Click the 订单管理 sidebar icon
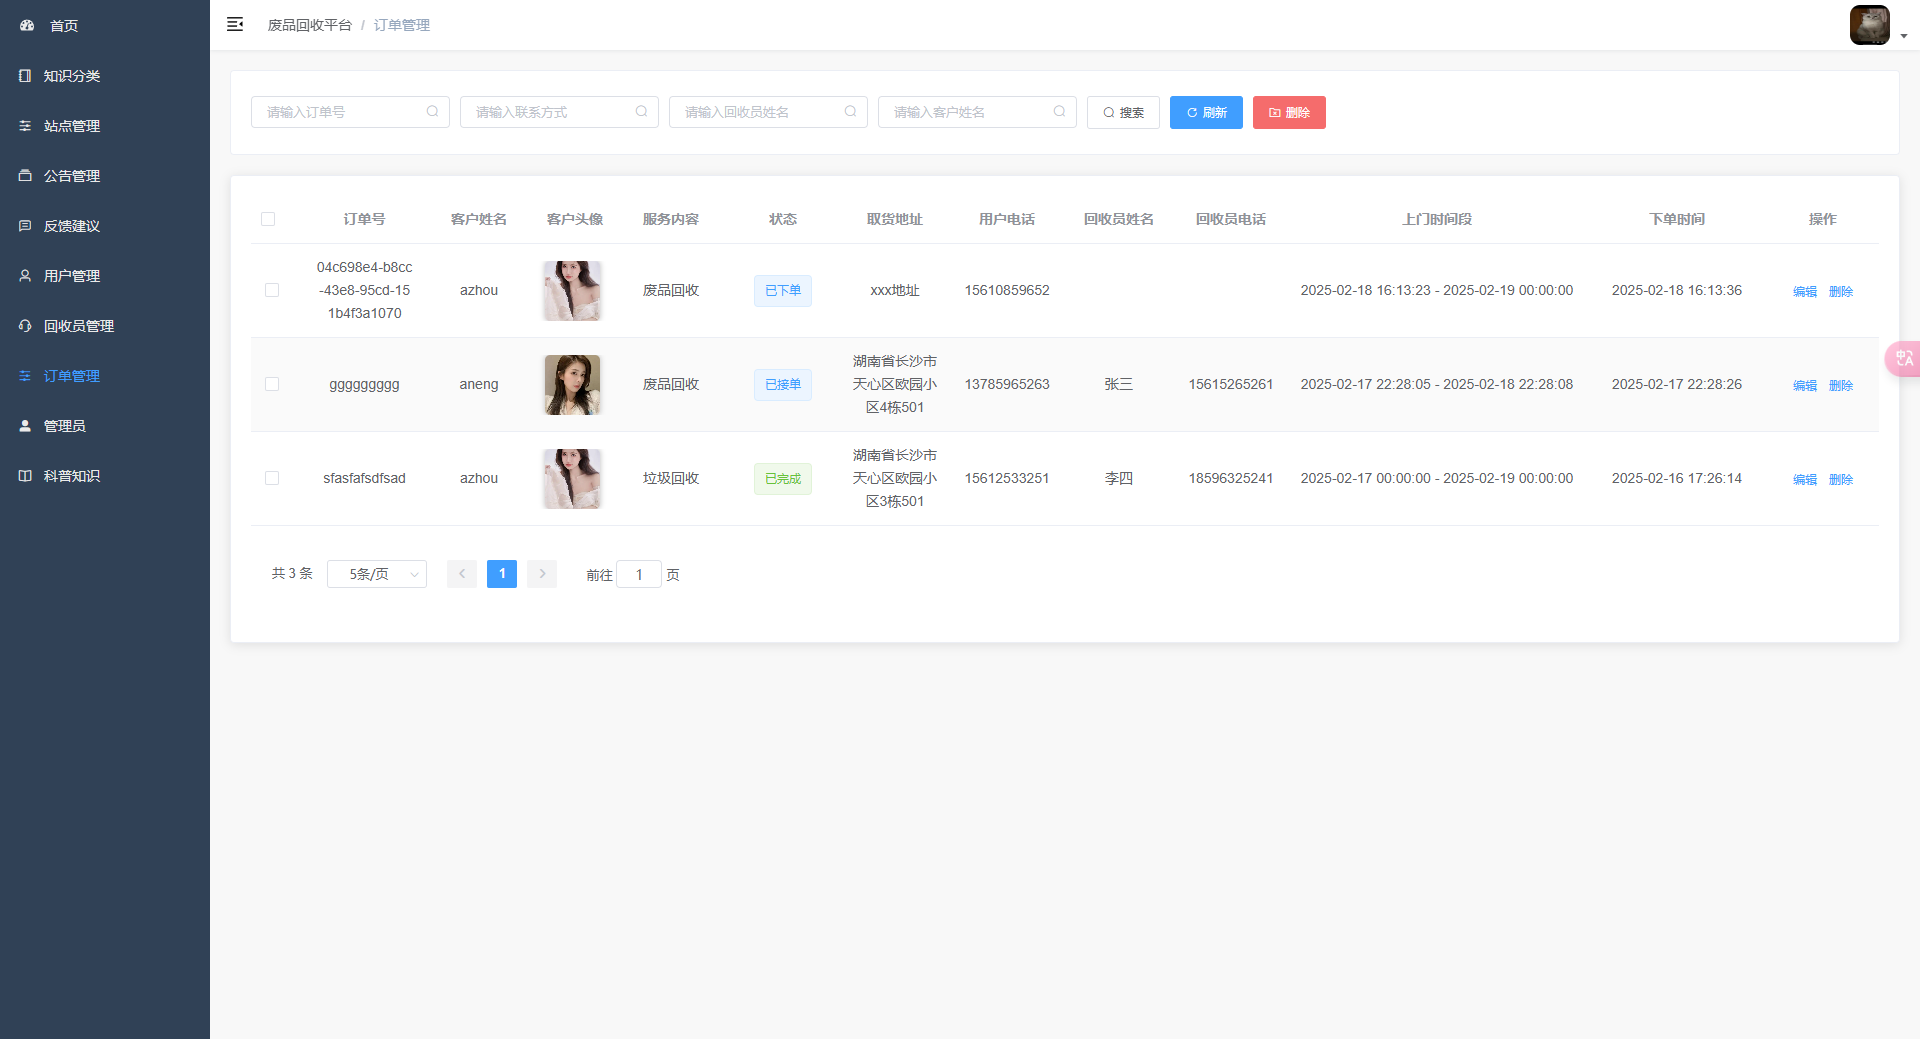Image resolution: width=1920 pixels, height=1039 pixels. pos(25,376)
